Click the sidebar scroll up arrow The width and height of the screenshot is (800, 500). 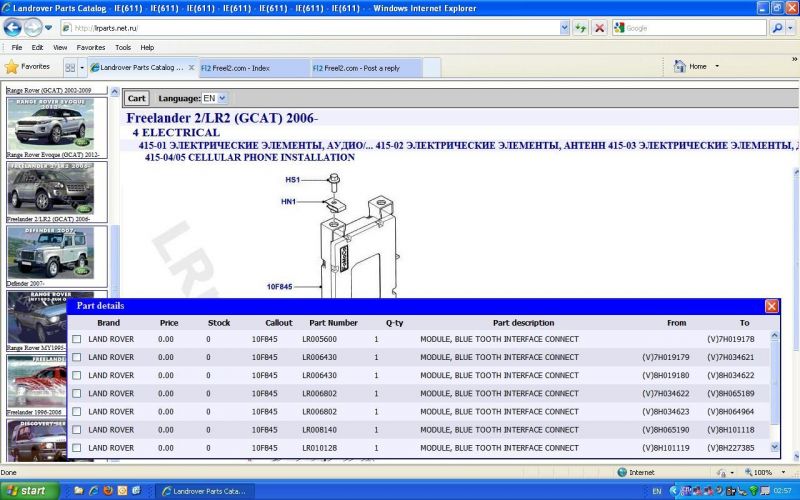point(115,92)
